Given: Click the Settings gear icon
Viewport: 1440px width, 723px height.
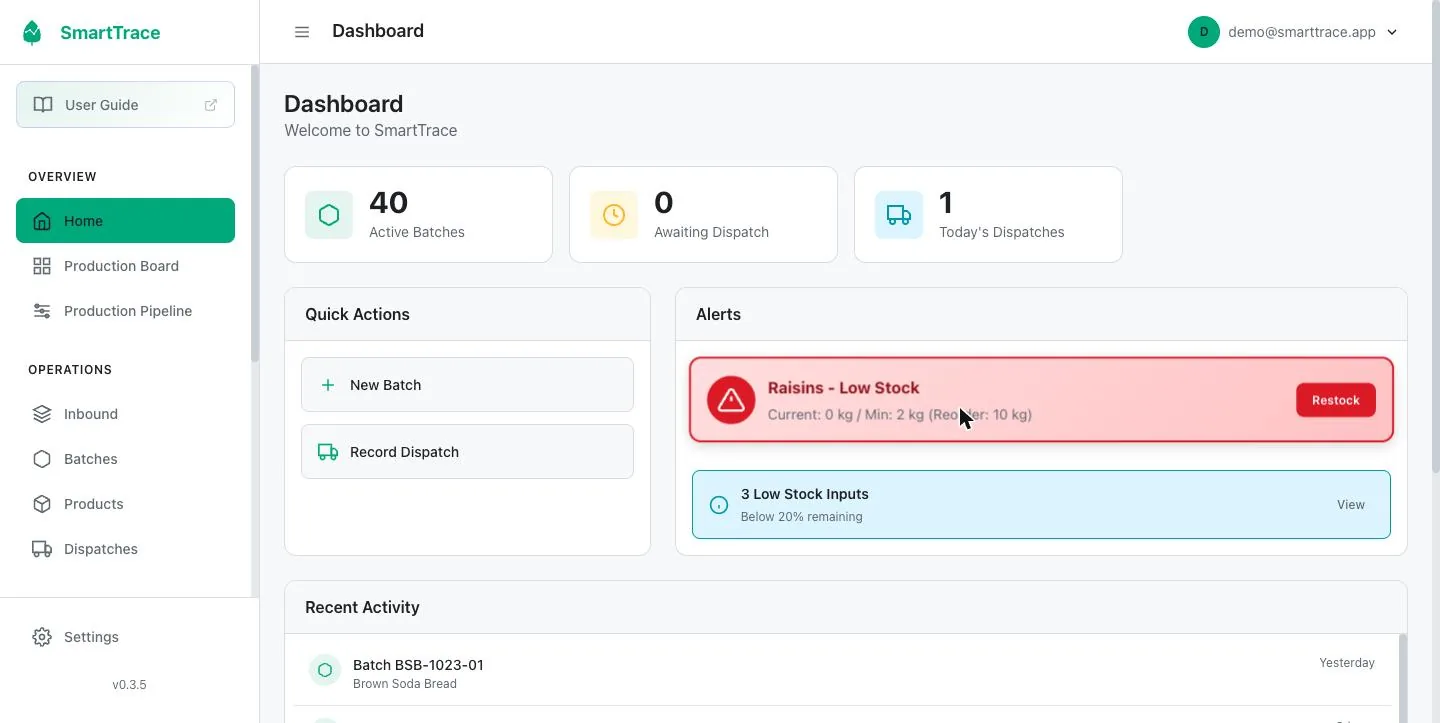Looking at the screenshot, I should 42,637.
